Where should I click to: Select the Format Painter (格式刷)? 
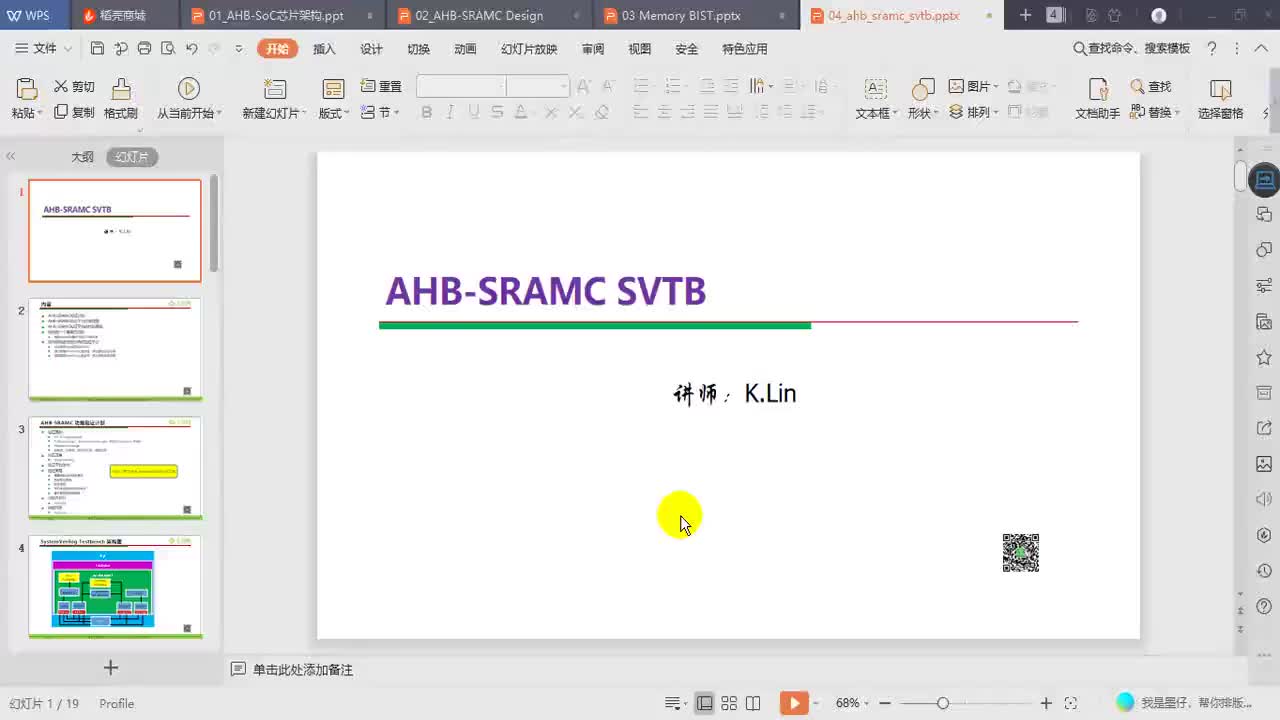click(121, 99)
